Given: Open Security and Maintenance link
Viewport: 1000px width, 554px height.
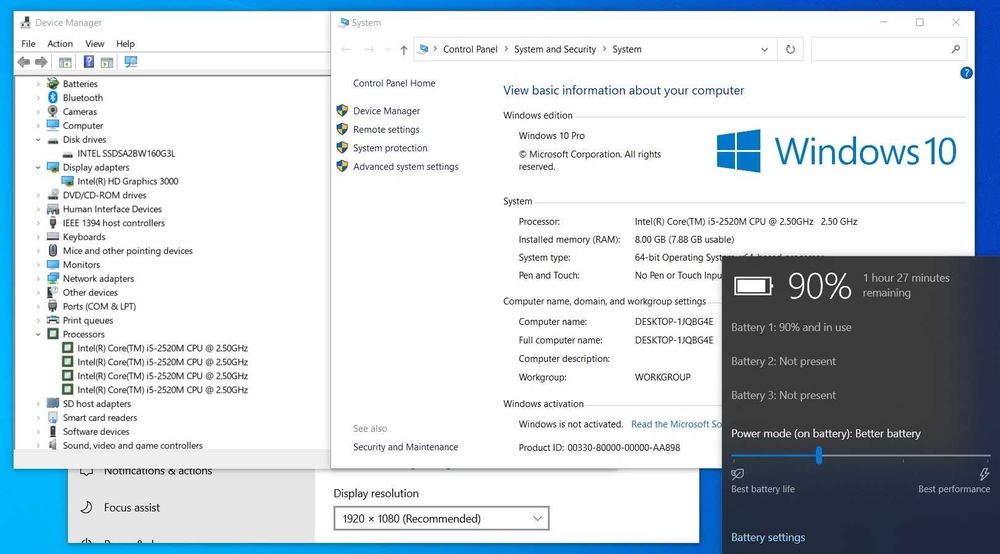Looking at the screenshot, I should [406, 447].
